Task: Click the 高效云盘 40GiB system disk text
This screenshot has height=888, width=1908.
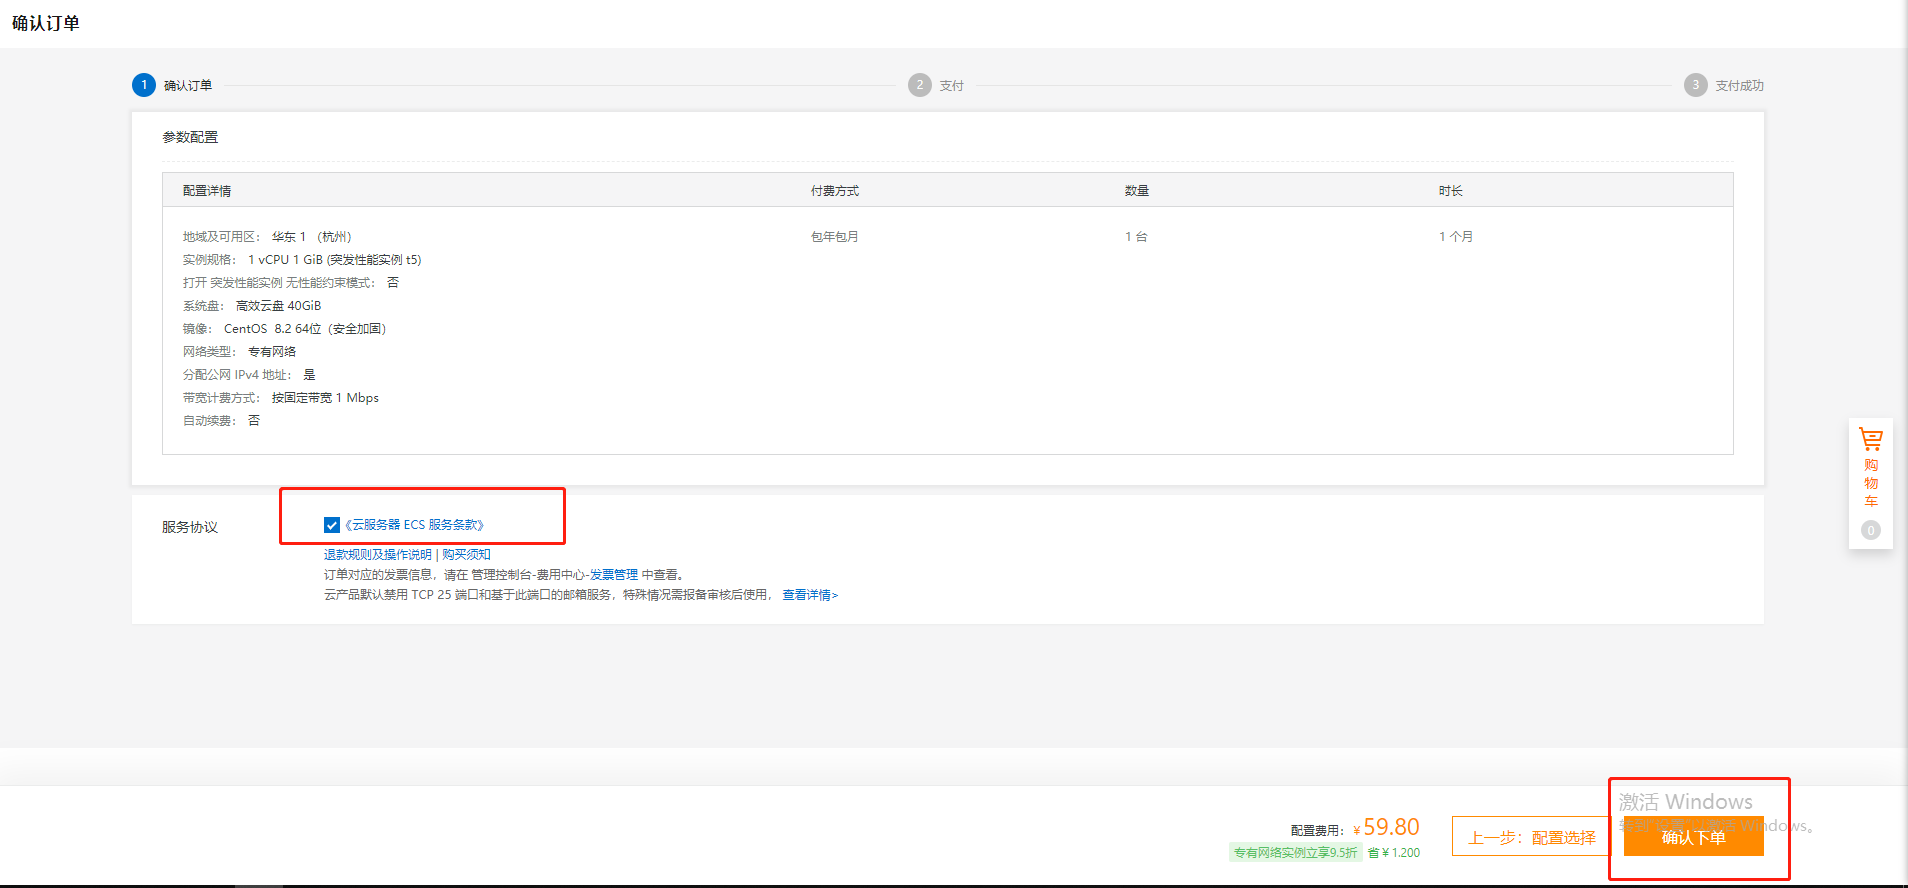Action: (x=279, y=306)
